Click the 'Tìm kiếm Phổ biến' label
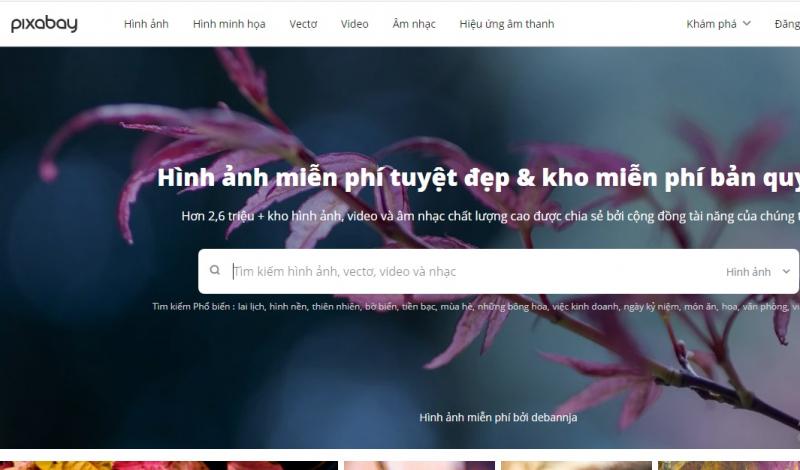 click(193, 307)
